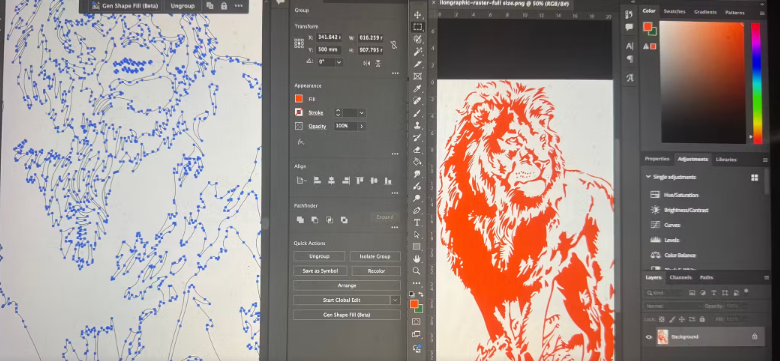Hide the Background layer with eye icon

(x=649, y=337)
